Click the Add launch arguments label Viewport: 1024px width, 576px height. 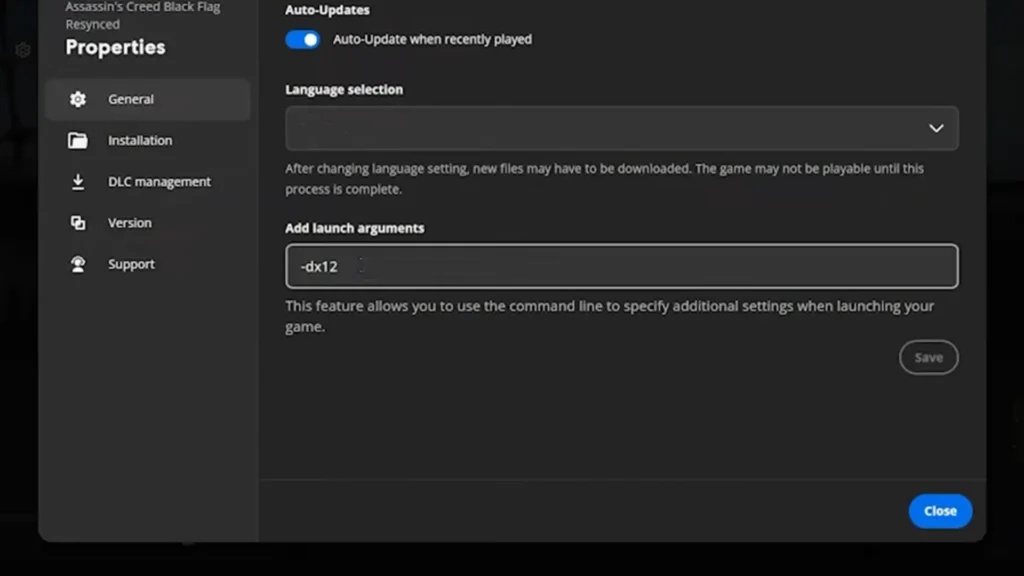click(x=355, y=228)
